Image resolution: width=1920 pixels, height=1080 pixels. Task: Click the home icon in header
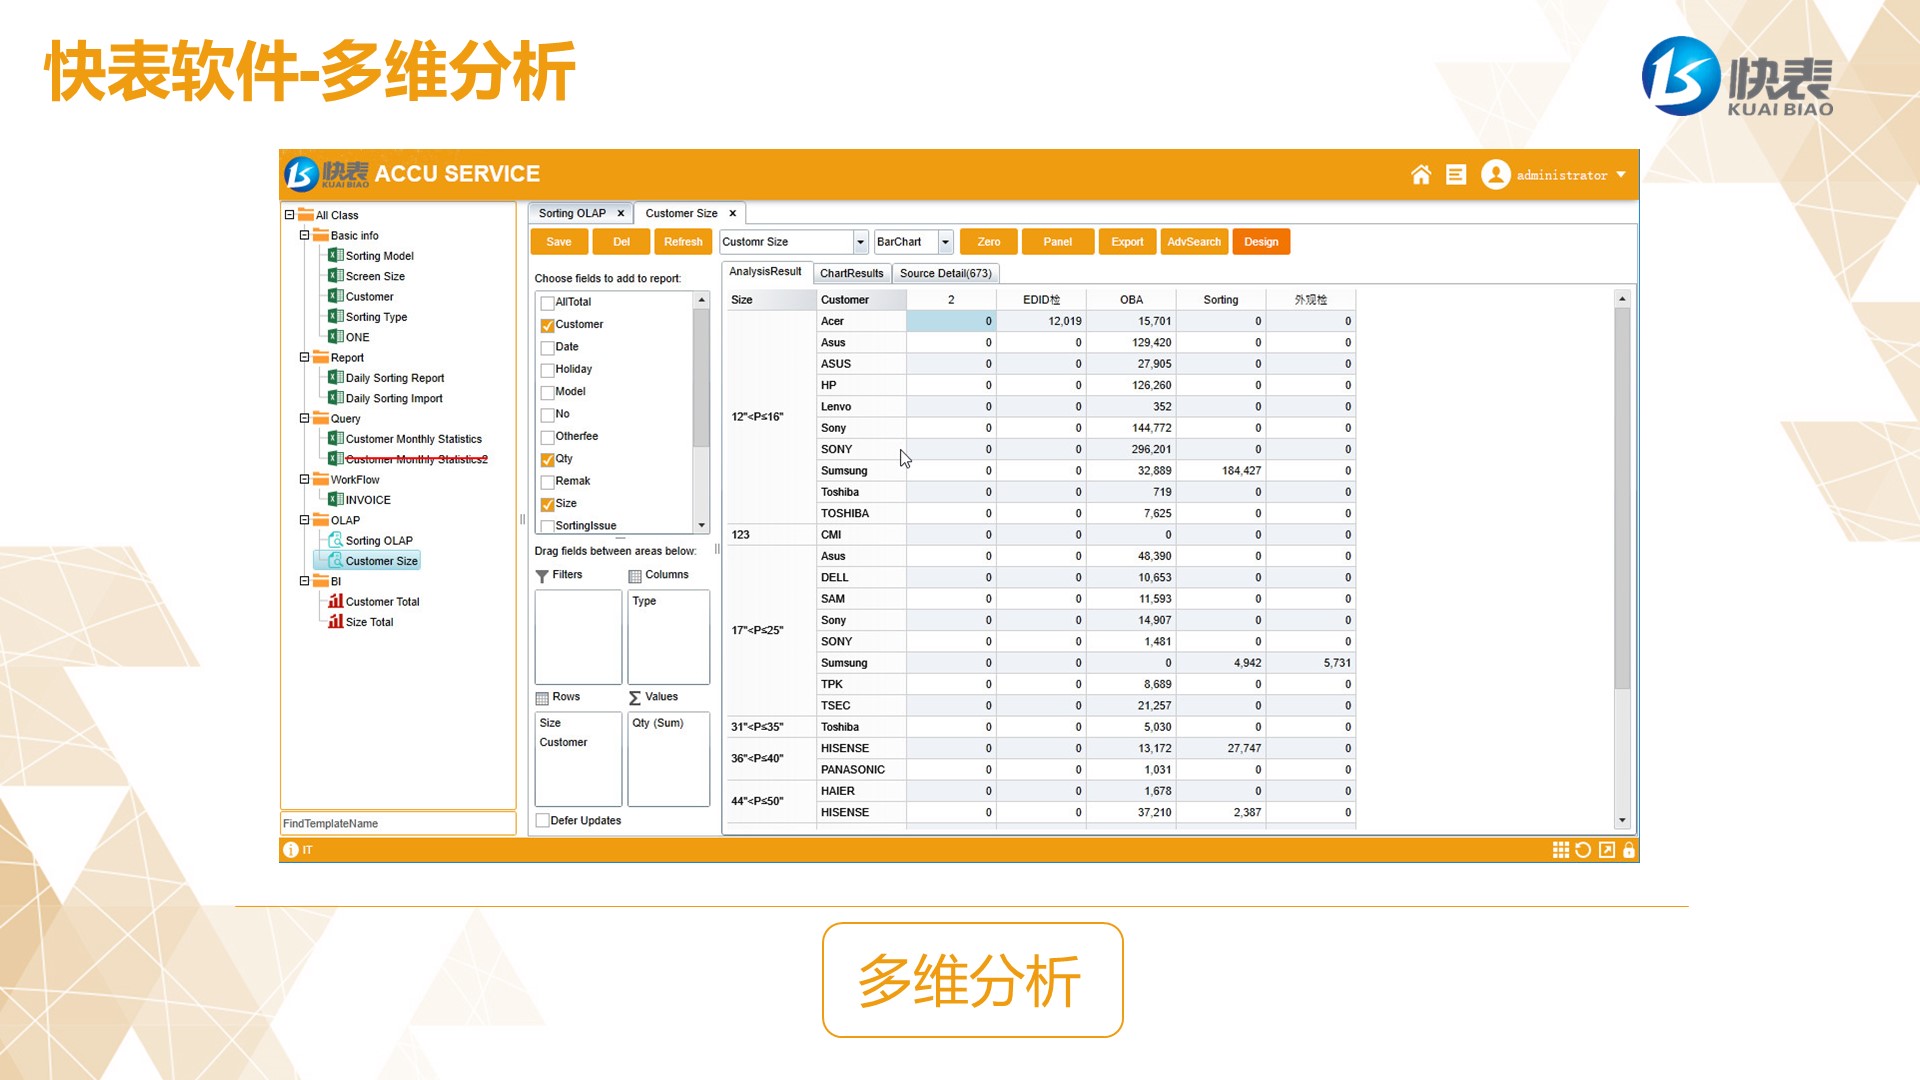coord(1420,175)
